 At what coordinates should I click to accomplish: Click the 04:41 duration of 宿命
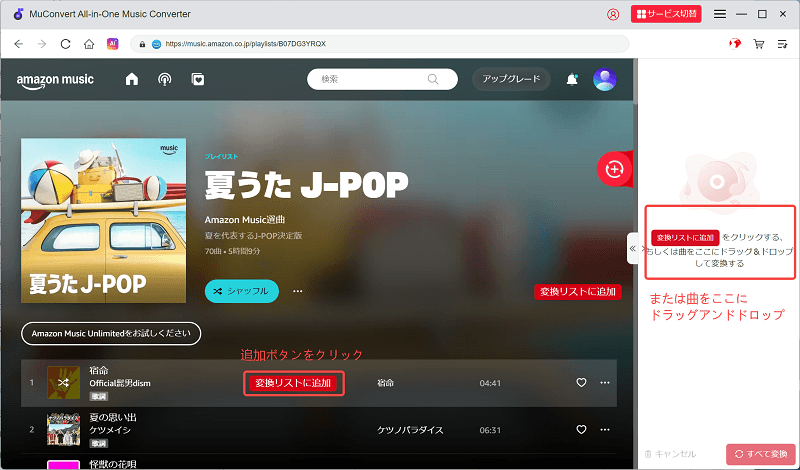tap(490, 383)
